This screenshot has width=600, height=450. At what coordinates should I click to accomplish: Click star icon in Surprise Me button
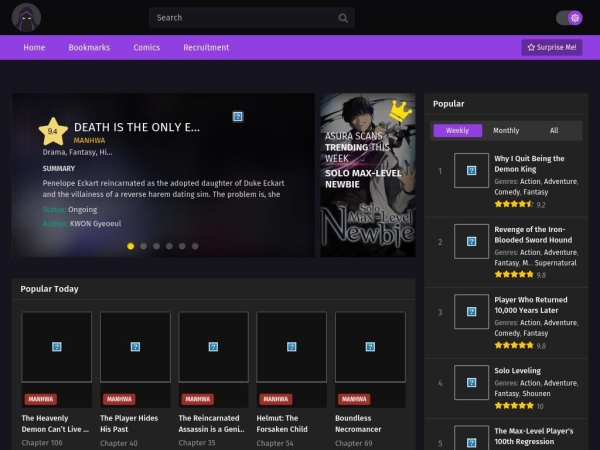[531, 47]
